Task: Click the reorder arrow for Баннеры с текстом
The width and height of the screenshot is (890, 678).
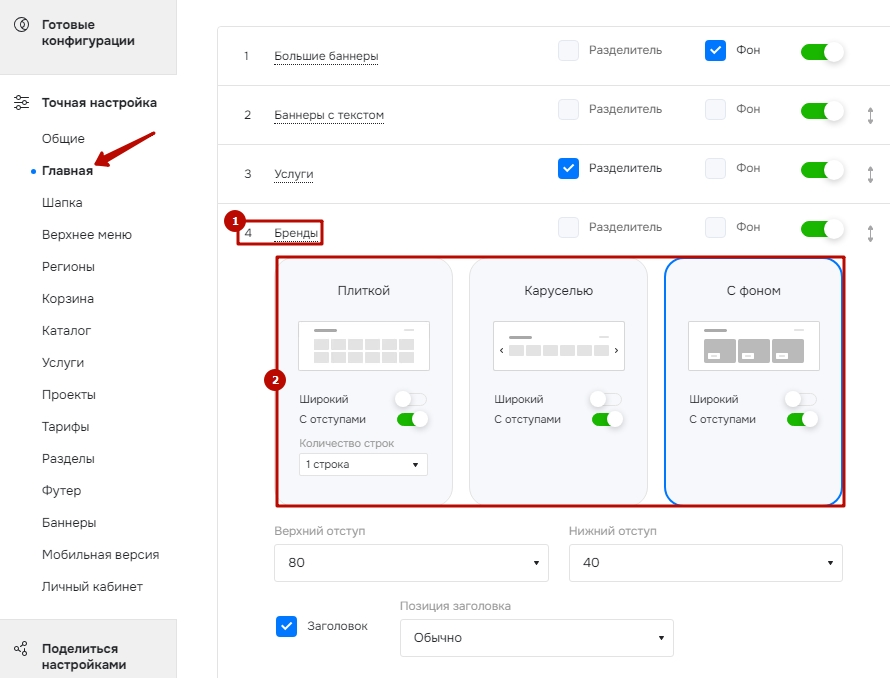Action: click(870, 115)
